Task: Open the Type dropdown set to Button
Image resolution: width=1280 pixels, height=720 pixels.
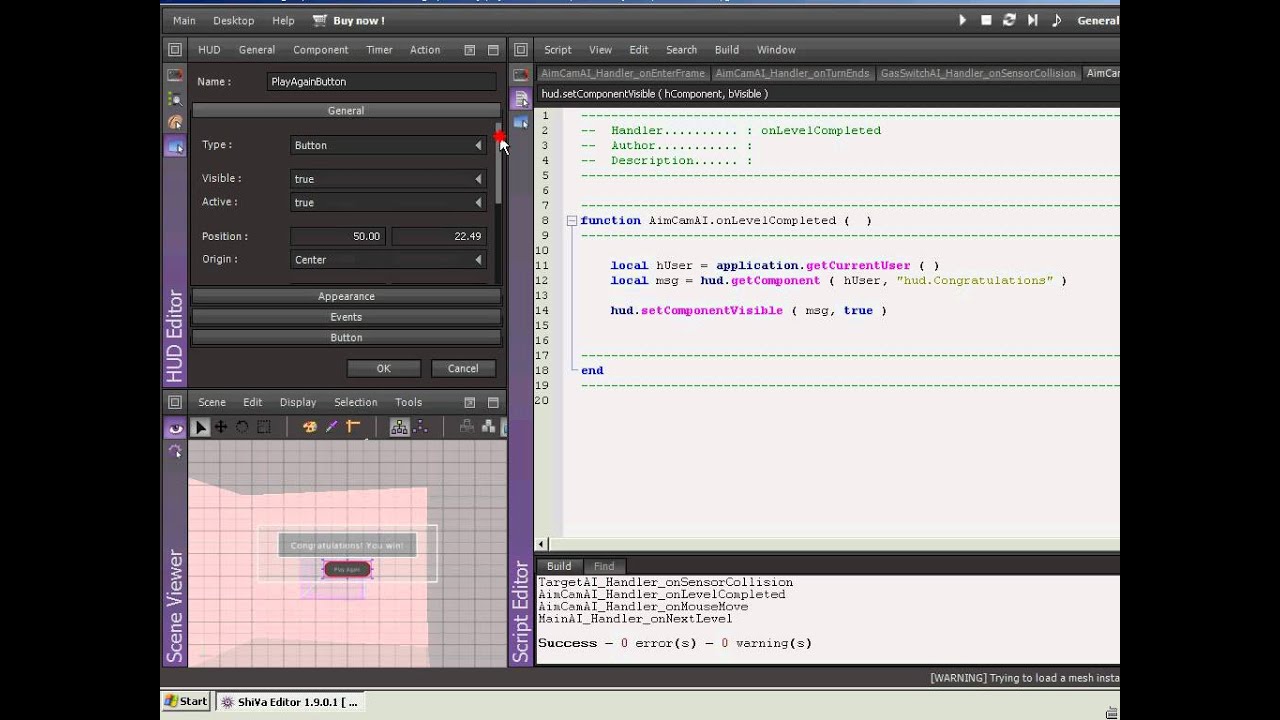Action: point(388,145)
